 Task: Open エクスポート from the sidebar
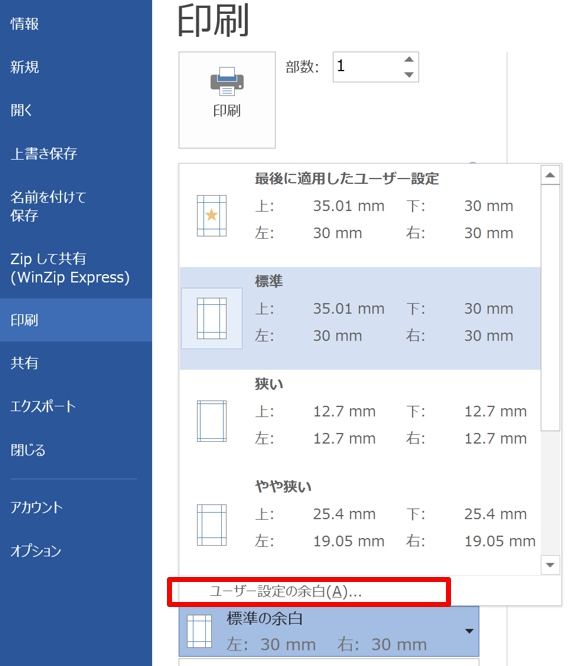pos(43,406)
